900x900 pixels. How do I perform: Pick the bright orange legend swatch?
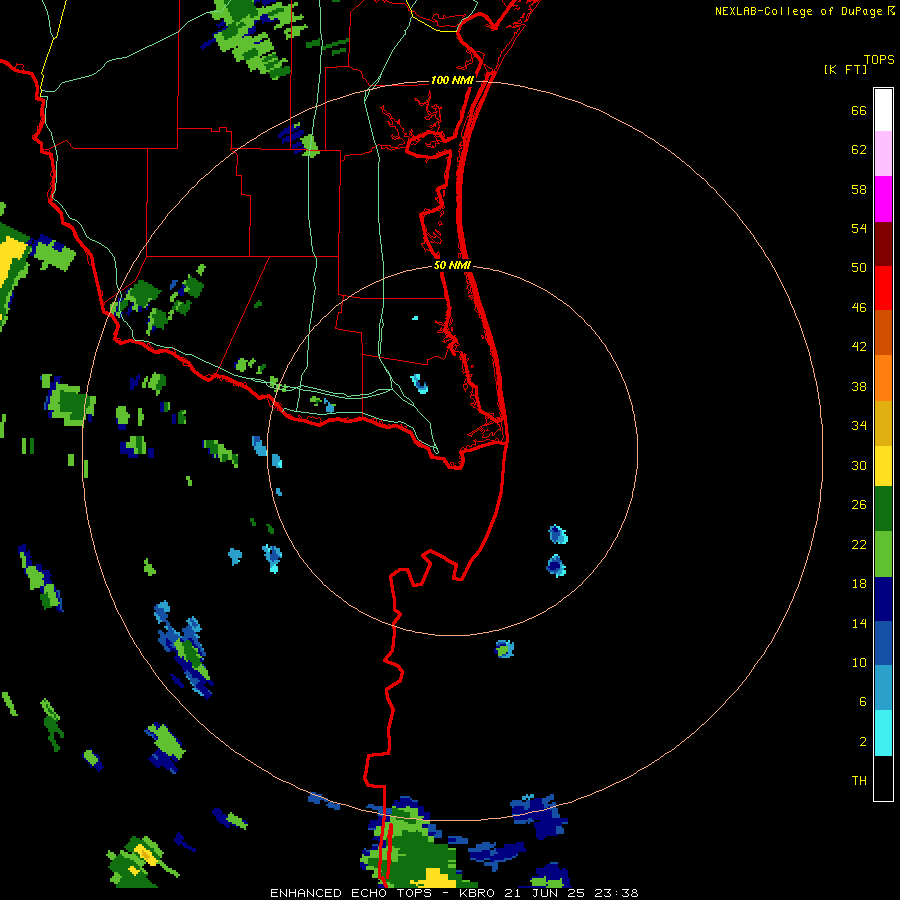pyautogui.click(x=883, y=377)
